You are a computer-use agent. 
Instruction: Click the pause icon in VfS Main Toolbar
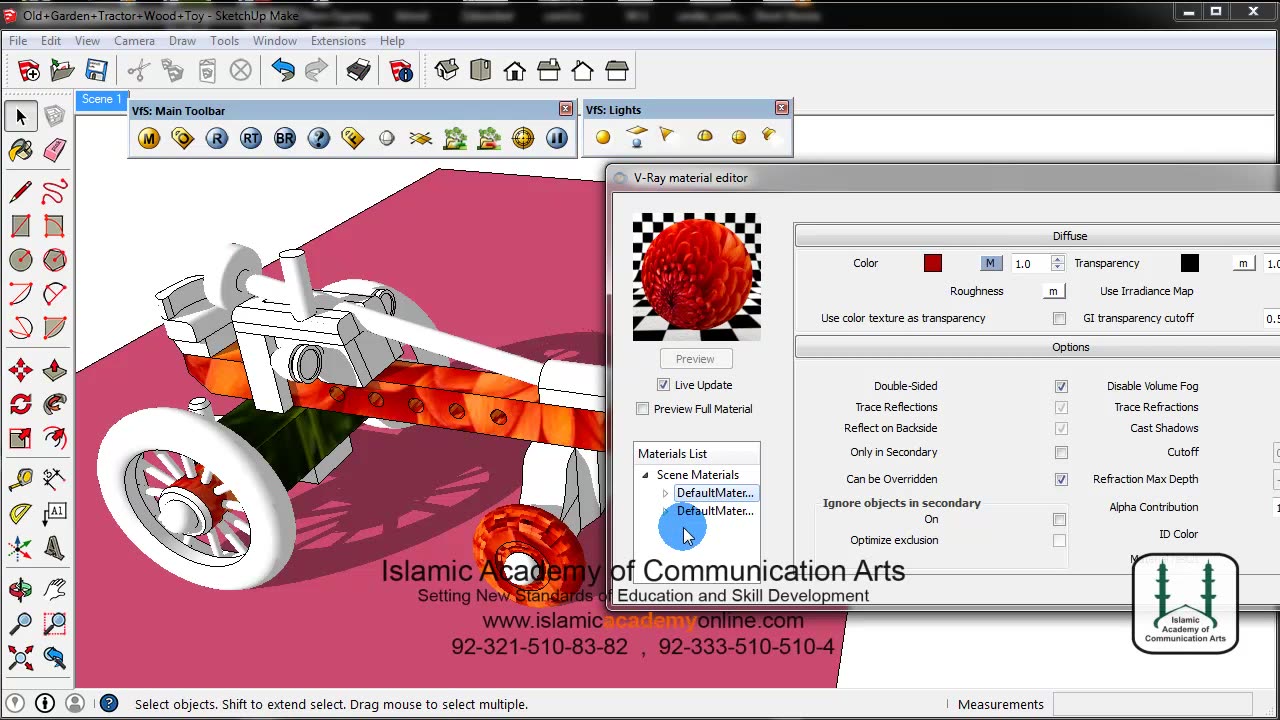557,139
